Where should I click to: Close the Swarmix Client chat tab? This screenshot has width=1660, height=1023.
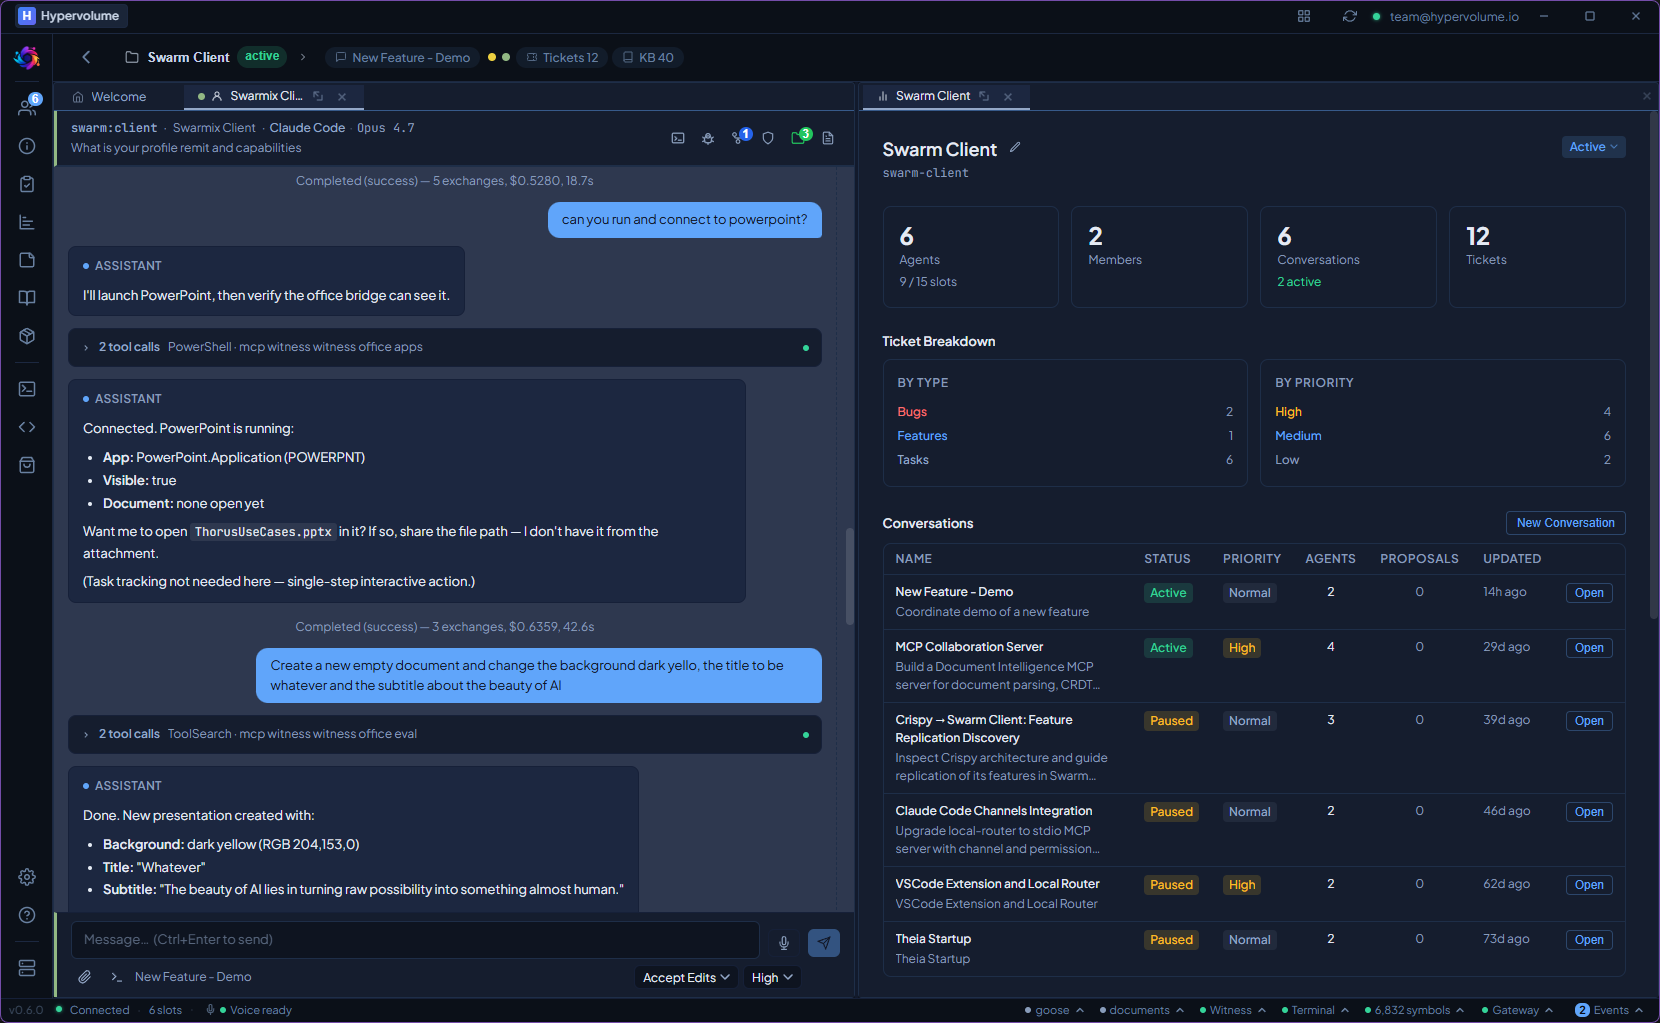pyautogui.click(x=342, y=97)
